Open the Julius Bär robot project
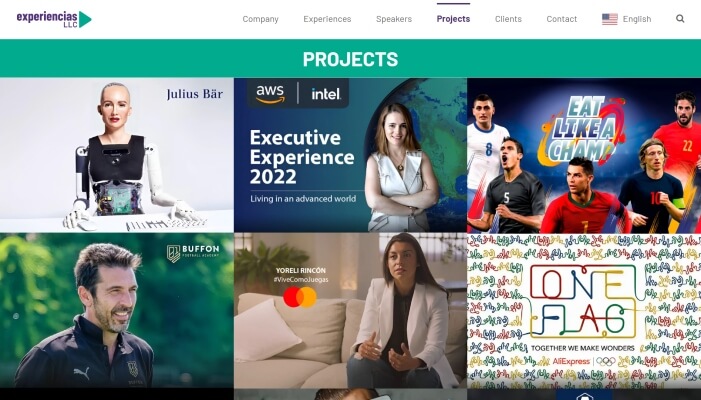This screenshot has width=701, height=400. point(117,155)
